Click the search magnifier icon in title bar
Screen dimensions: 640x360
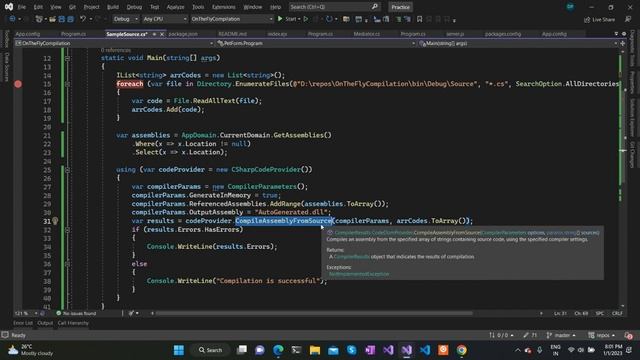pos(375,7)
